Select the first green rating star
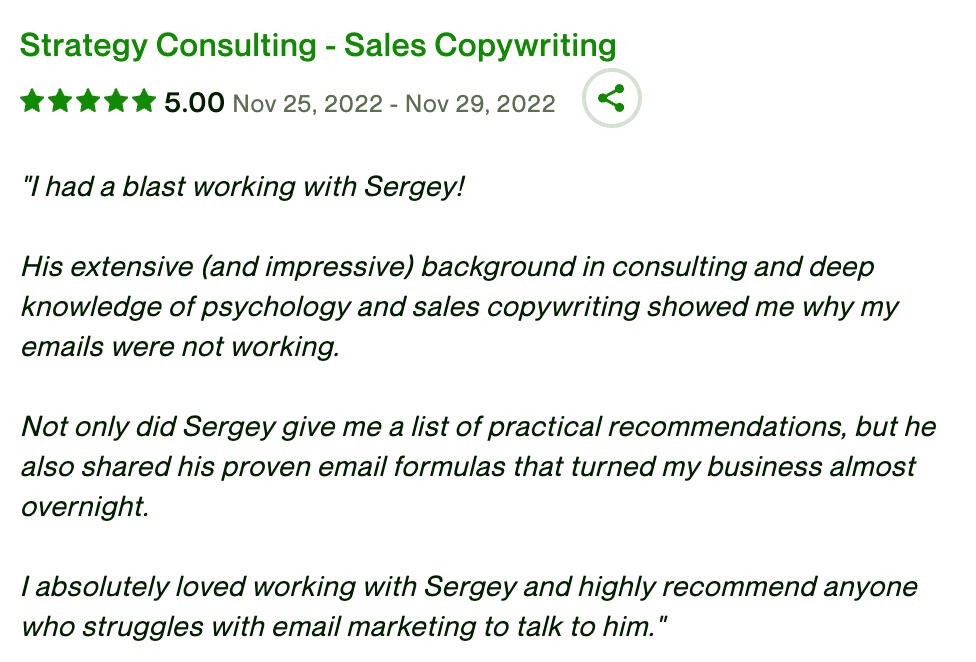 [31, 100]
